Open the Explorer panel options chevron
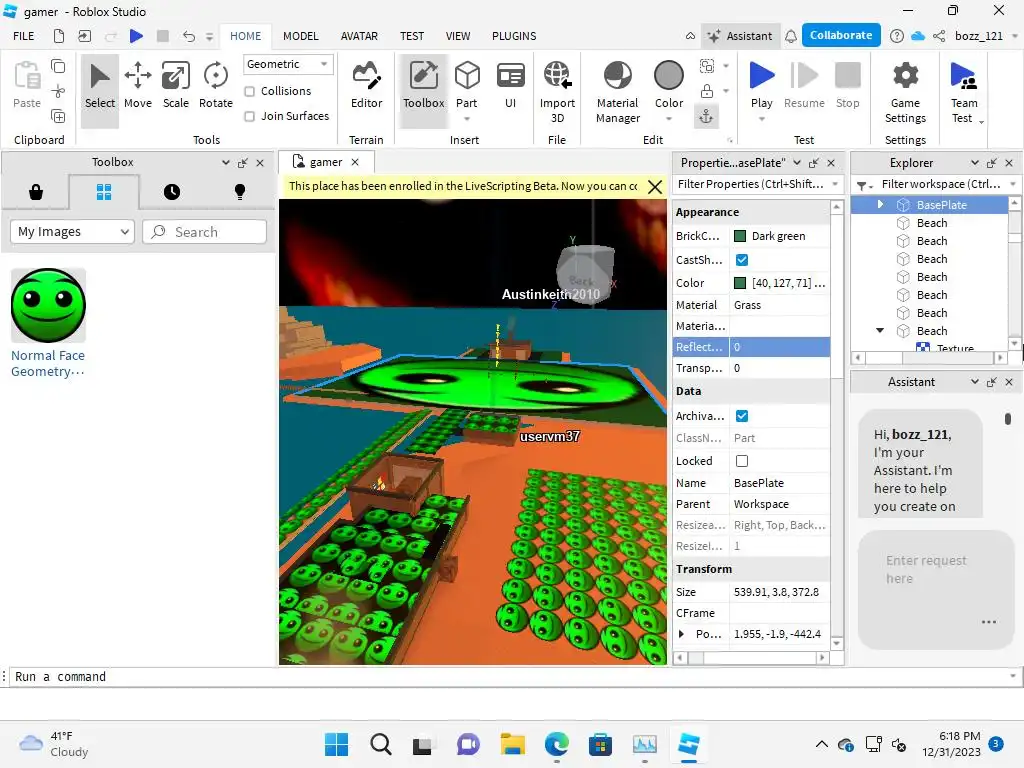Screen dimensions: 1024x768 [x=974, y=163]
